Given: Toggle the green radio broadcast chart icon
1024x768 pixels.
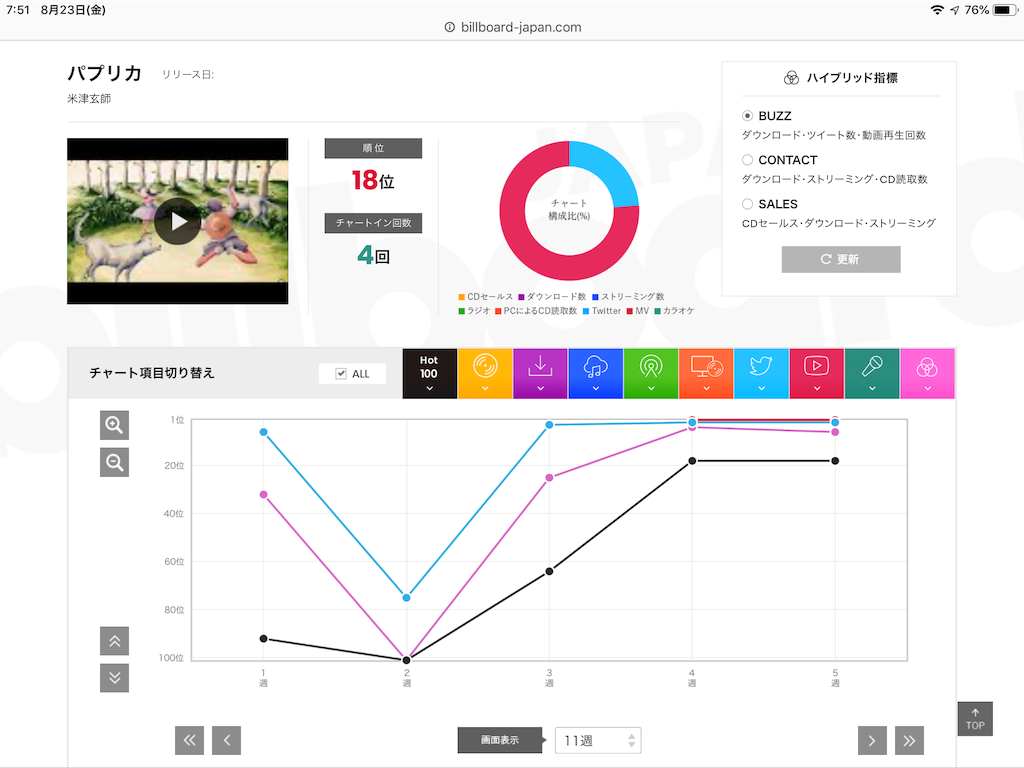Looking at the screenshot, I should click(x=651, y=374).
